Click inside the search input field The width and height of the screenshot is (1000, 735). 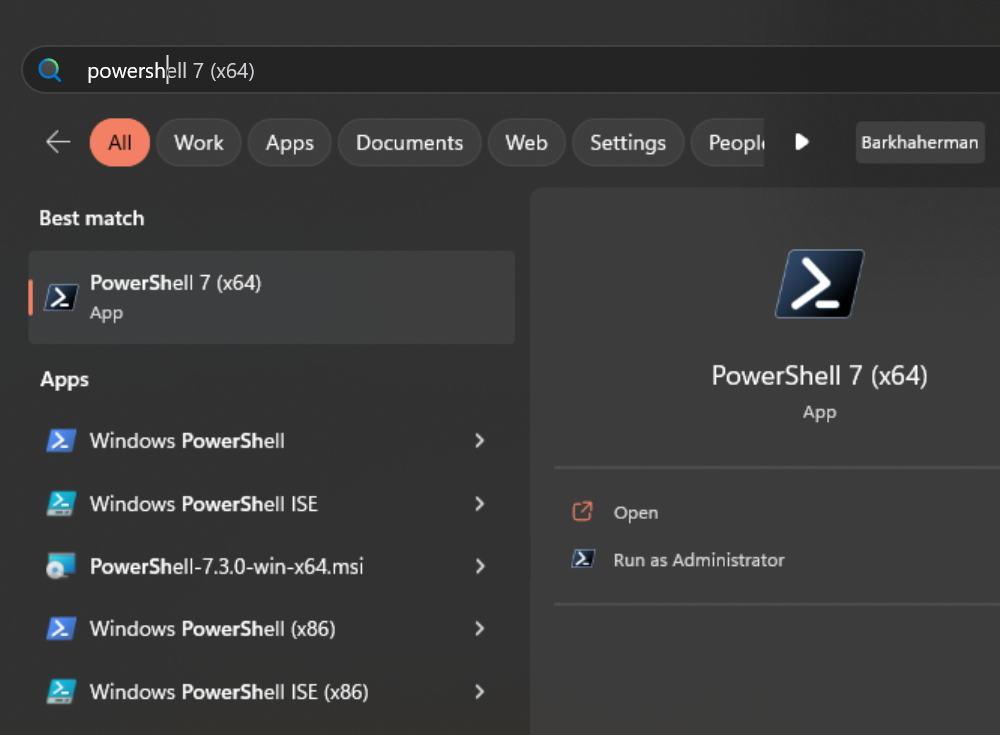(300, 69)
